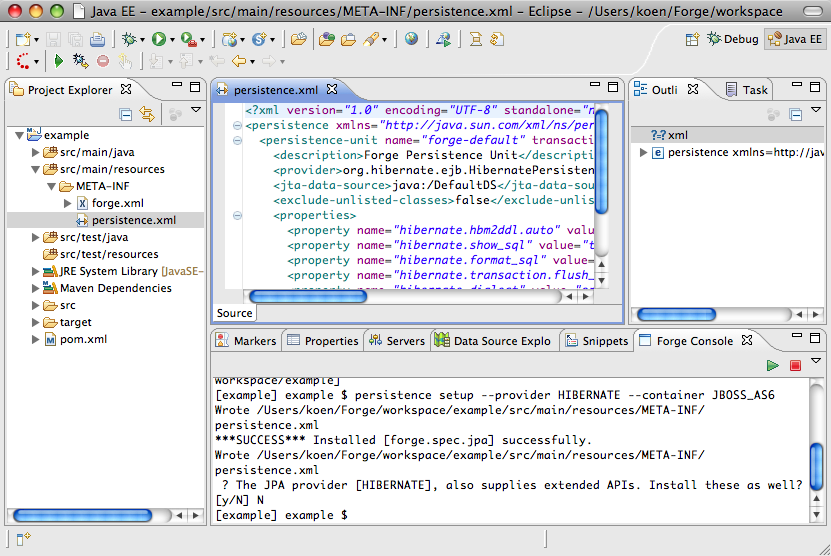The image size is (831, 556).
Task: Select pom.xml in Project Explorer
Action: (76, 339)
